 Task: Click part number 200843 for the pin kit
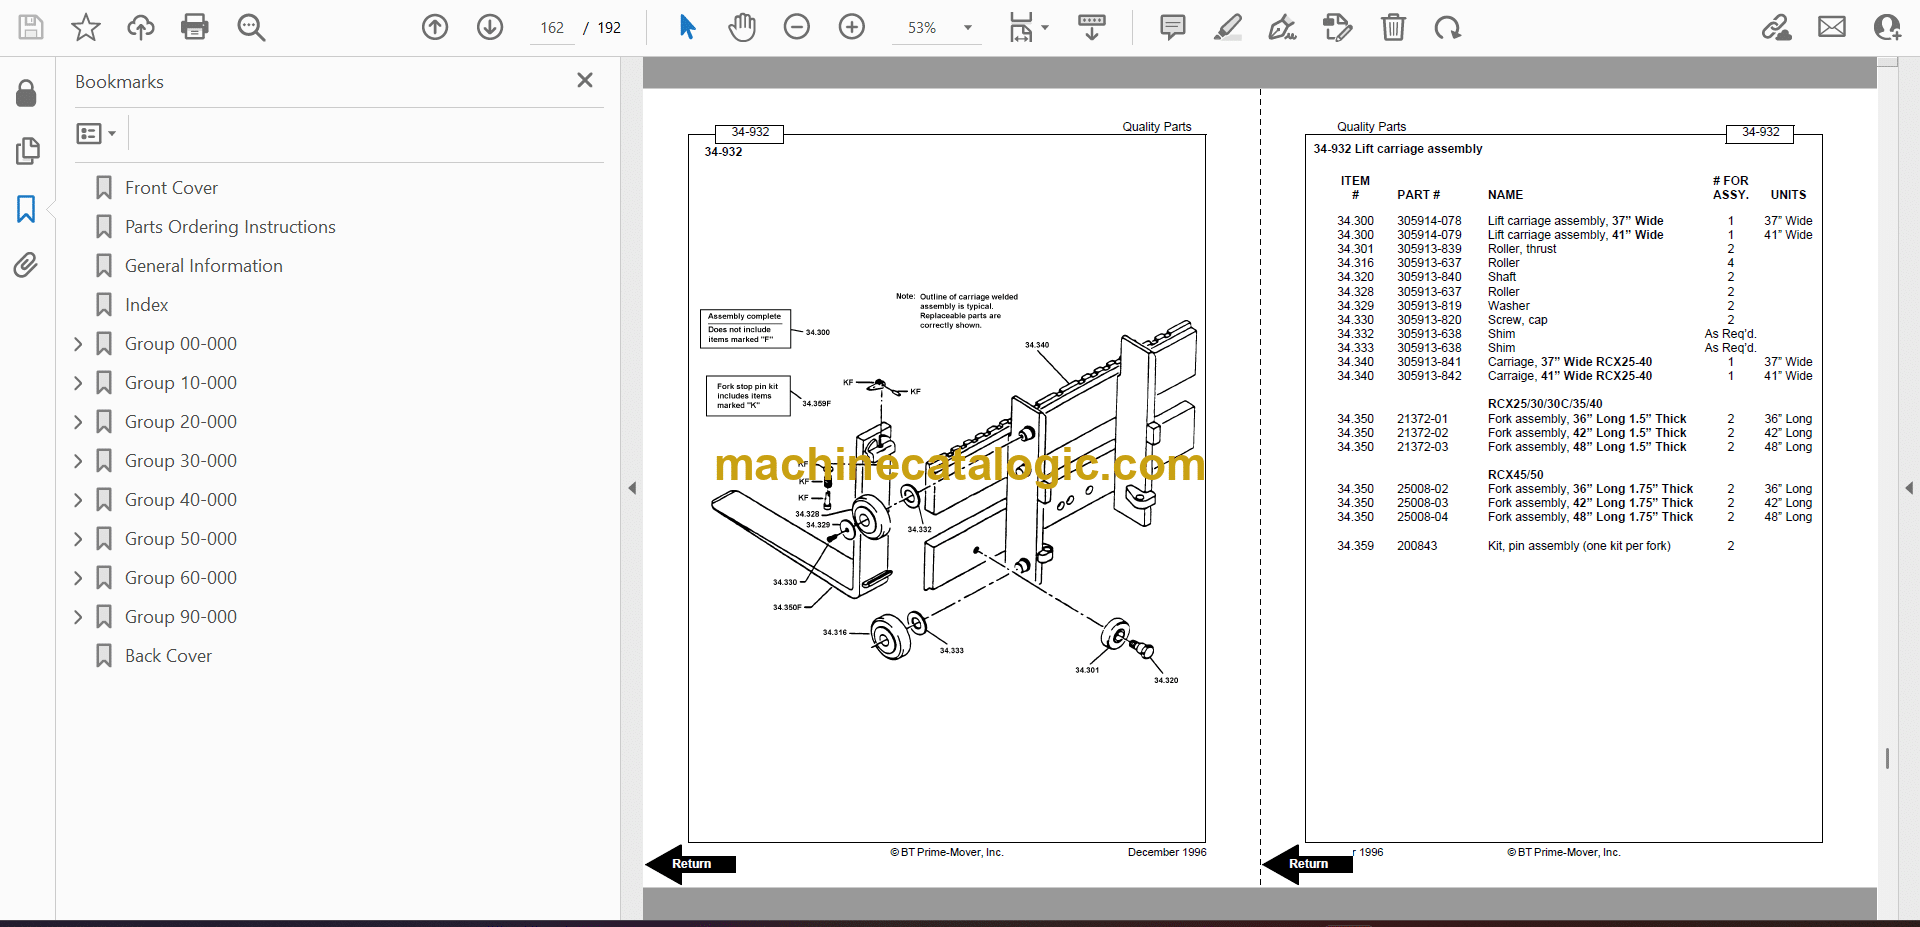(x=1417, y=546)
